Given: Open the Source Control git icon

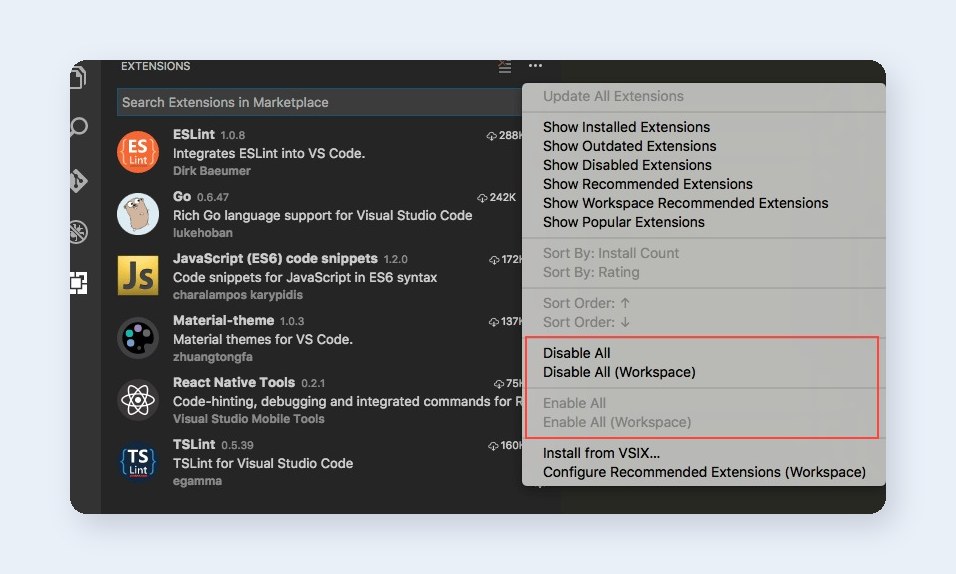Looking at the screenshot, I should point(79,181).
